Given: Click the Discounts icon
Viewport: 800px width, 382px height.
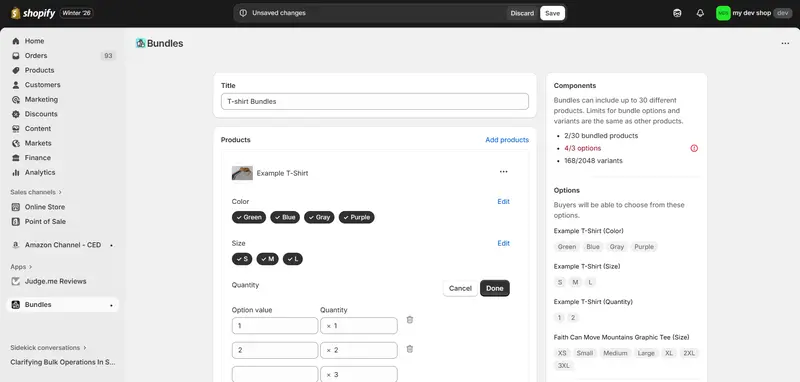Looking at the screenshot, I should click(16, 114).
